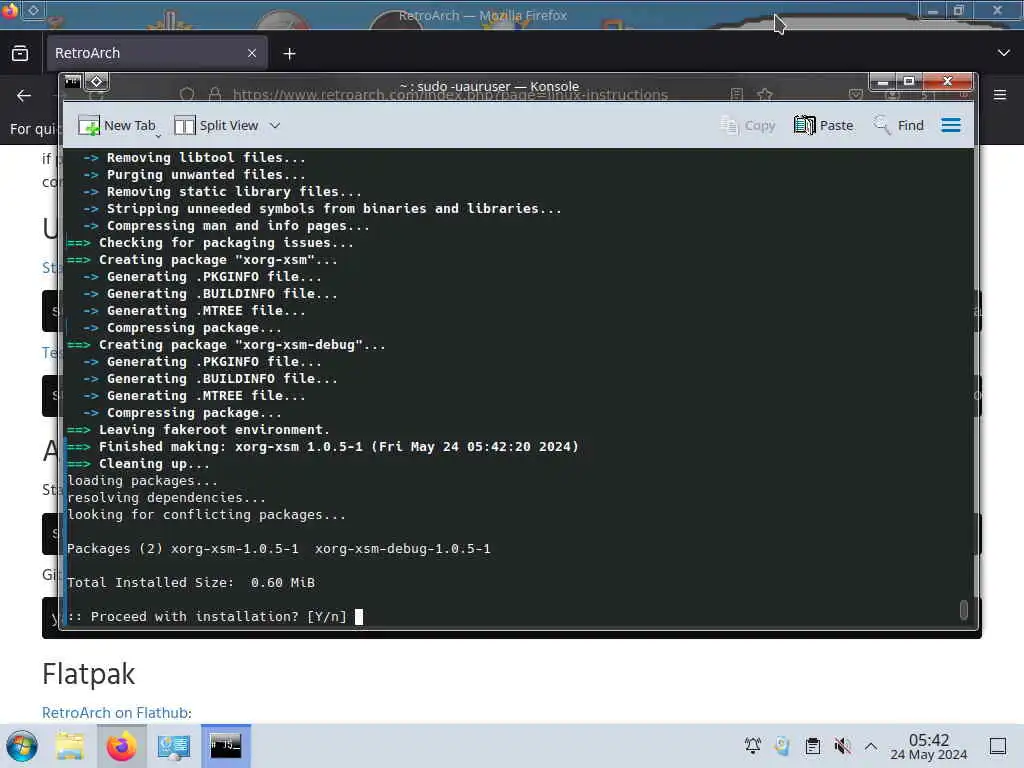Click the 'resolving dependencies...' line

pyautogui.click(x=166, y=498)
